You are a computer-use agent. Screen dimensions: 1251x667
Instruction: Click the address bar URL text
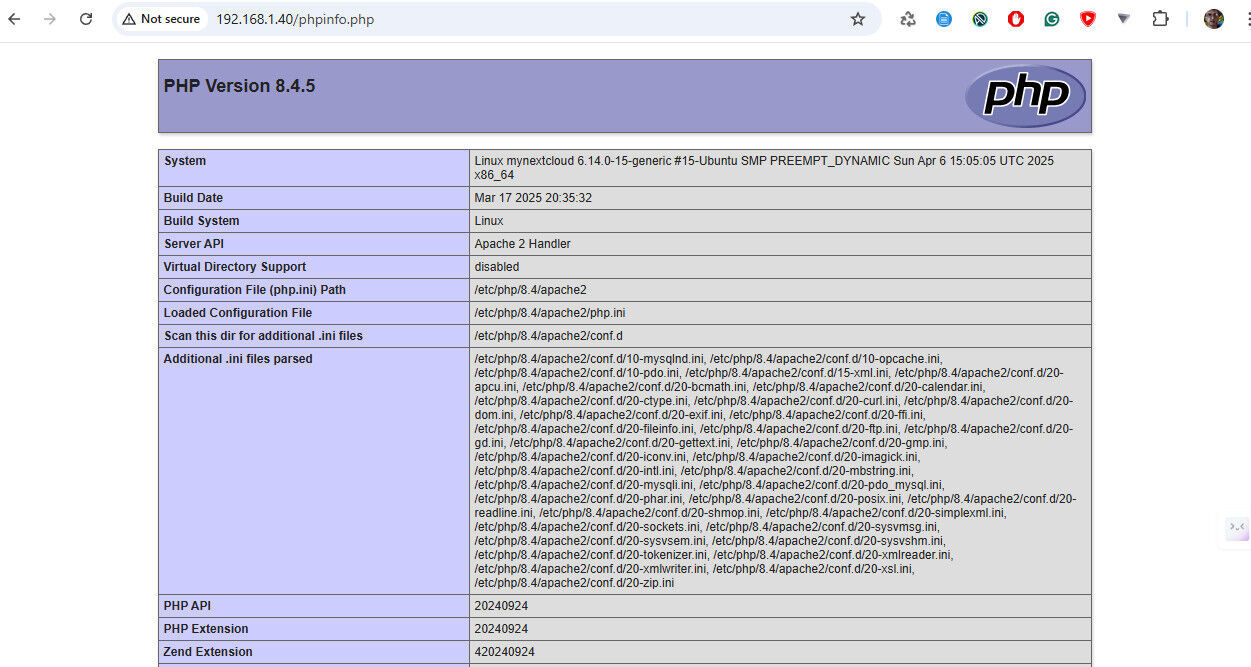pyautogui.click(x=295, y=19)
